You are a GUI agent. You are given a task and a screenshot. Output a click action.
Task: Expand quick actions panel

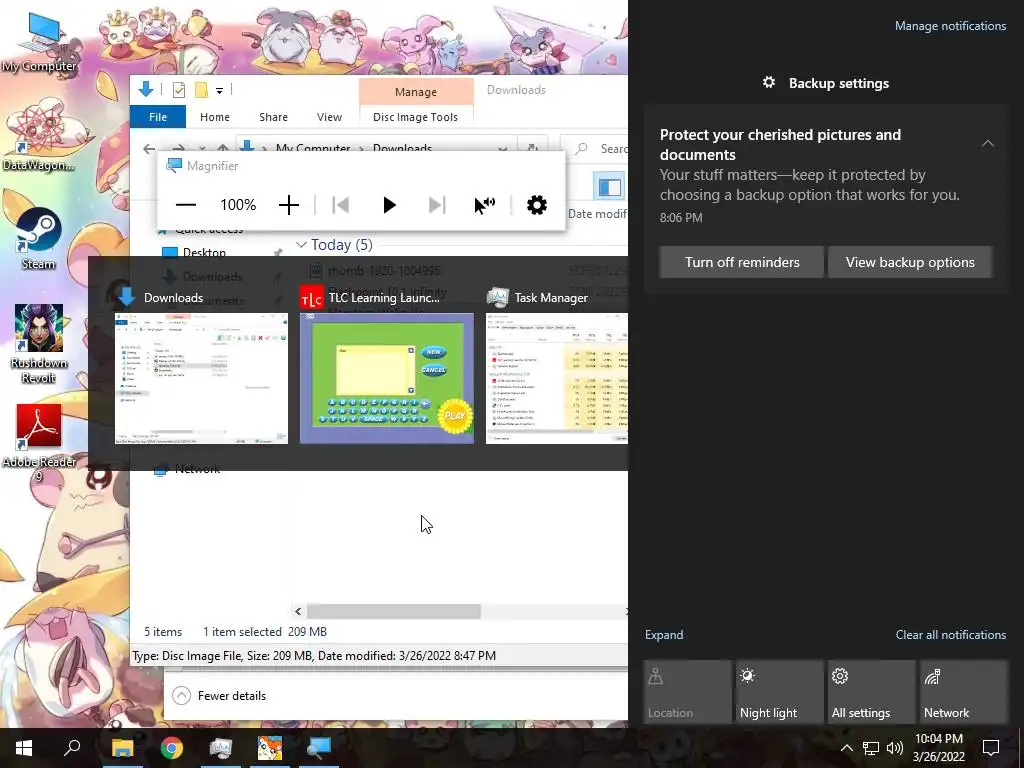pos(664,635)
